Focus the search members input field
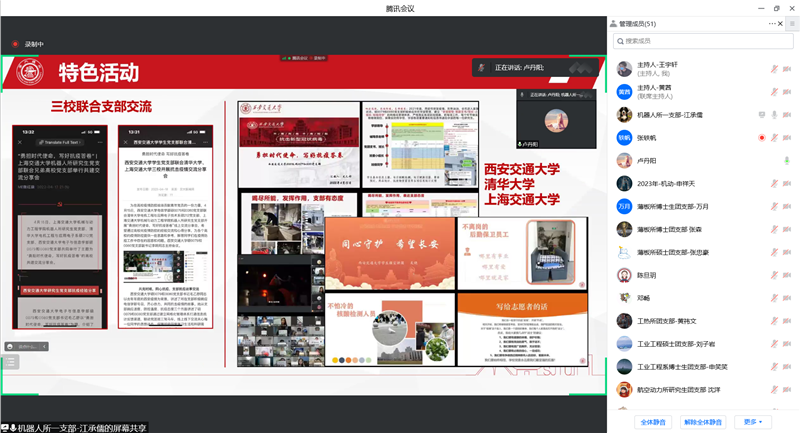This screenshot has height=433, width=800. (703, 41)
